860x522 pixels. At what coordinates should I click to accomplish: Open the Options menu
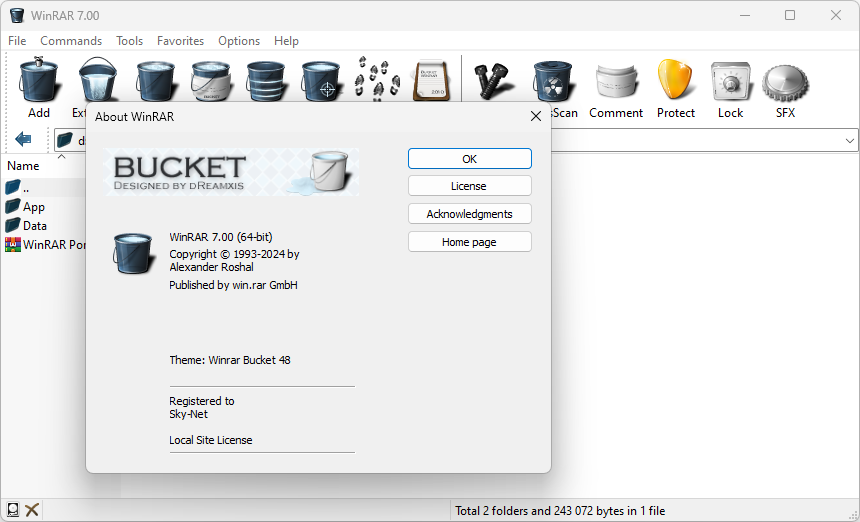click(x=239, y=41)
